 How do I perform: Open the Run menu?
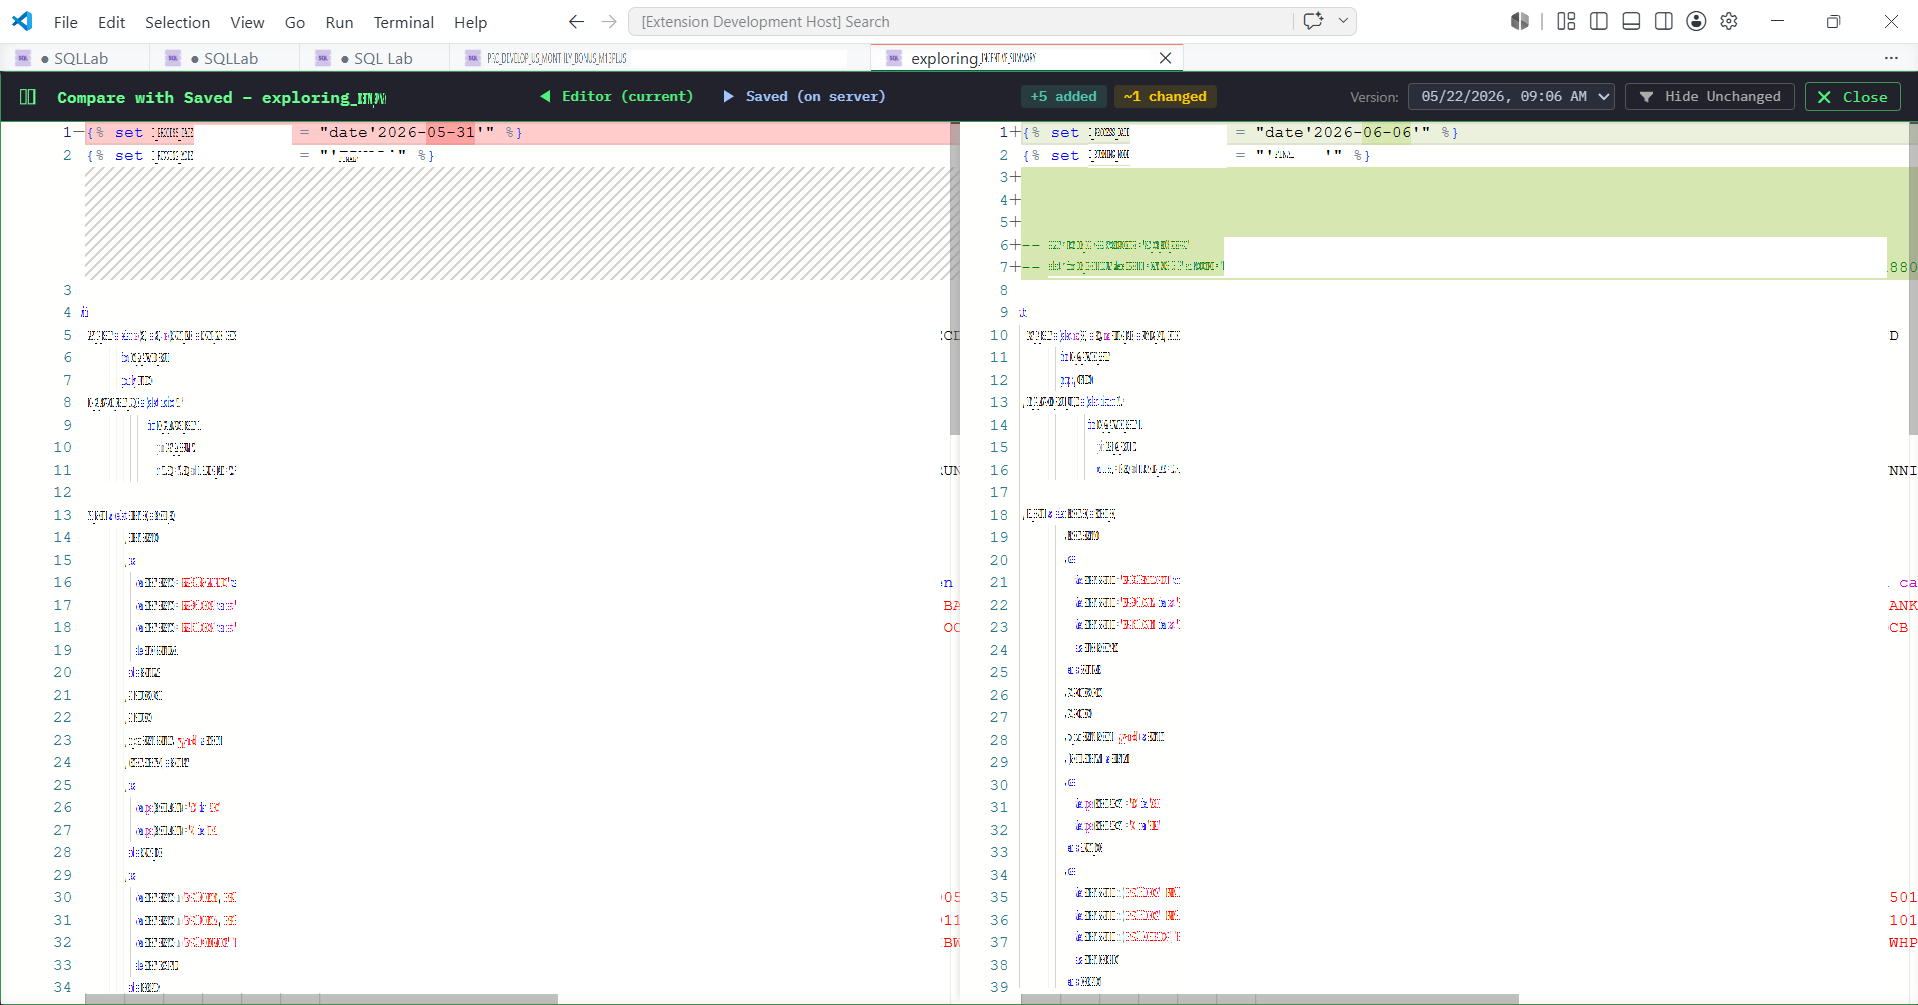339,22
